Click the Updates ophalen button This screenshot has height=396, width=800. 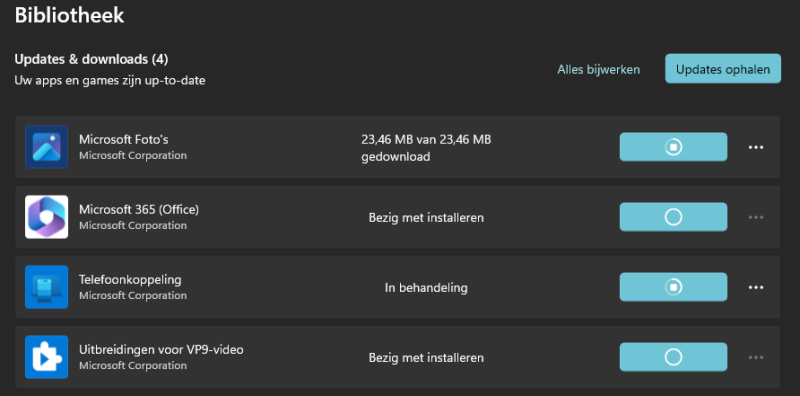click(723, 69)
